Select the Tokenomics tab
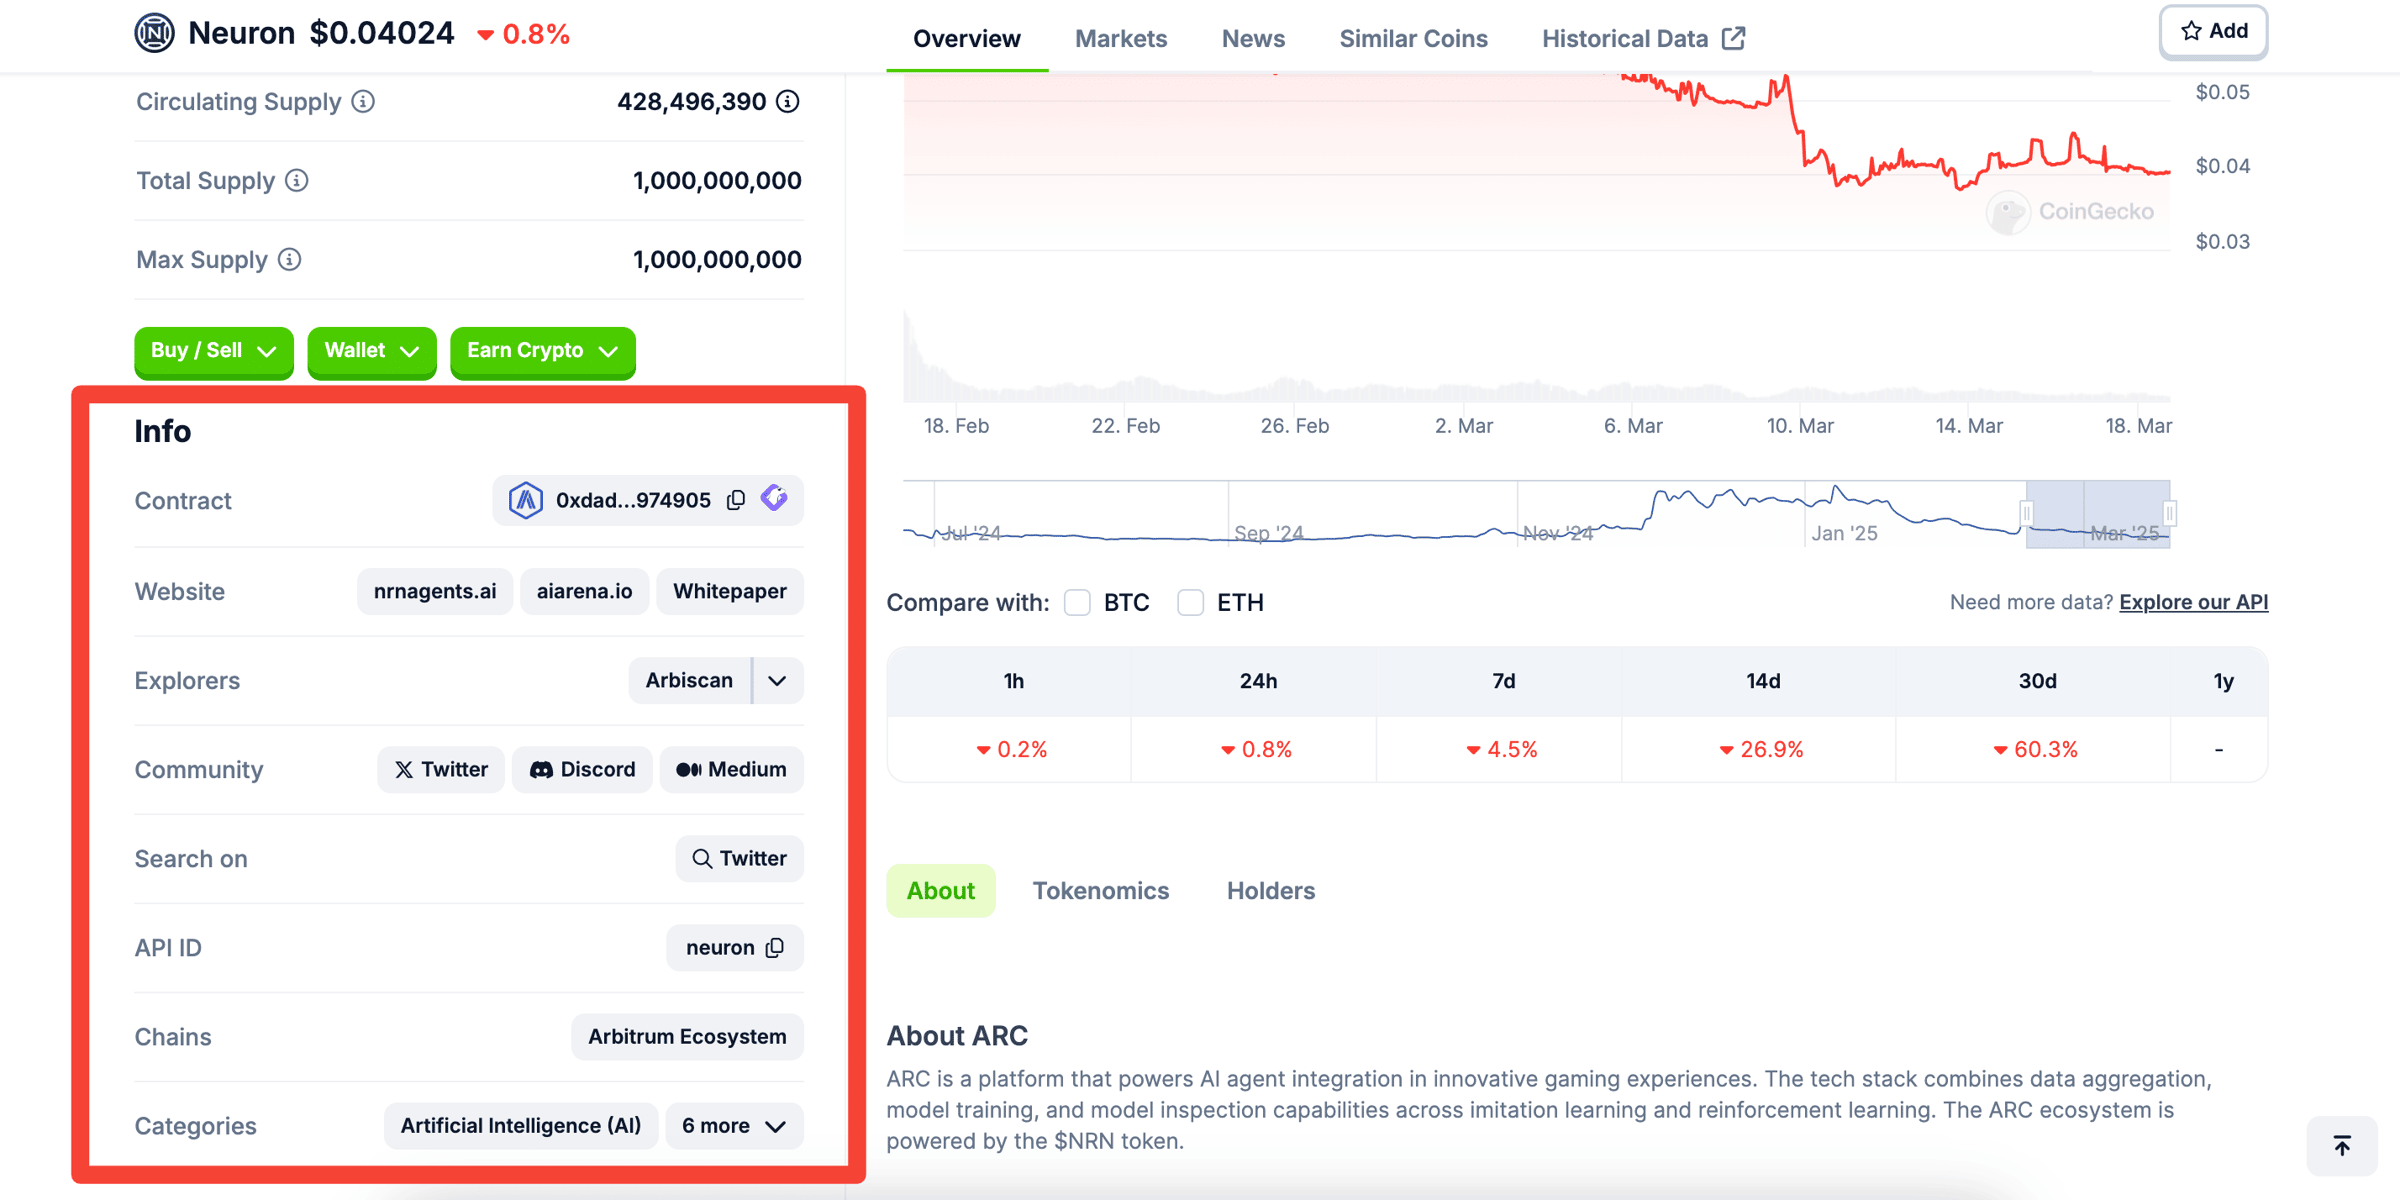The height and width of the screenshot is (1200, 2400). pyautogui.click(x=1100, y=891)
